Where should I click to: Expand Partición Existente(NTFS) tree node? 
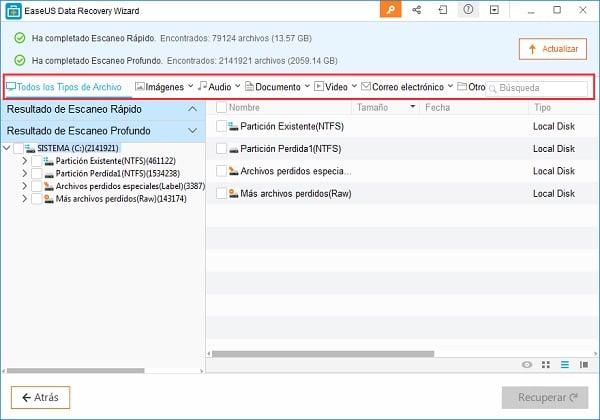click(24, 161)
